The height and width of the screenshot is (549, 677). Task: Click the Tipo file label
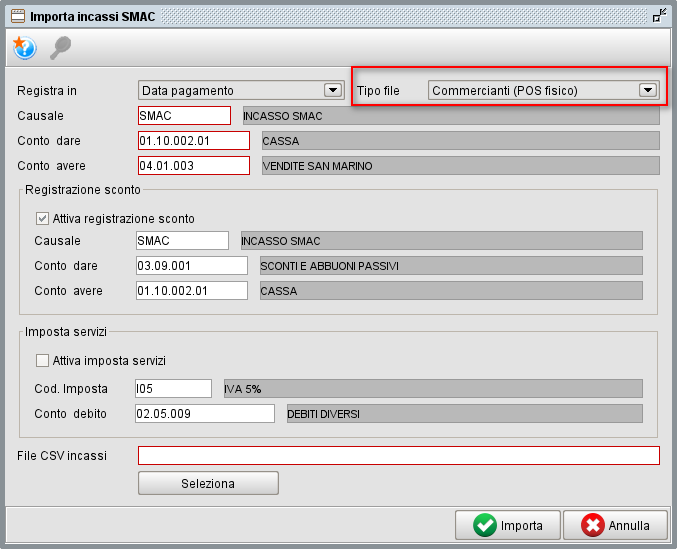pyautogui.click(x=378, y=91)
